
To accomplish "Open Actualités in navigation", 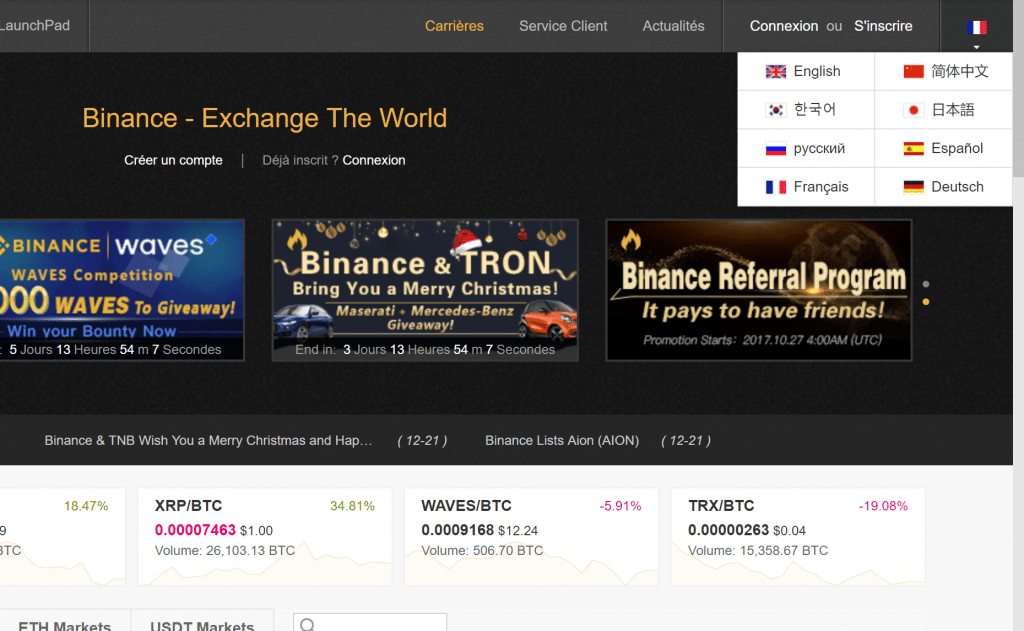I will click(x=673, y=26).
